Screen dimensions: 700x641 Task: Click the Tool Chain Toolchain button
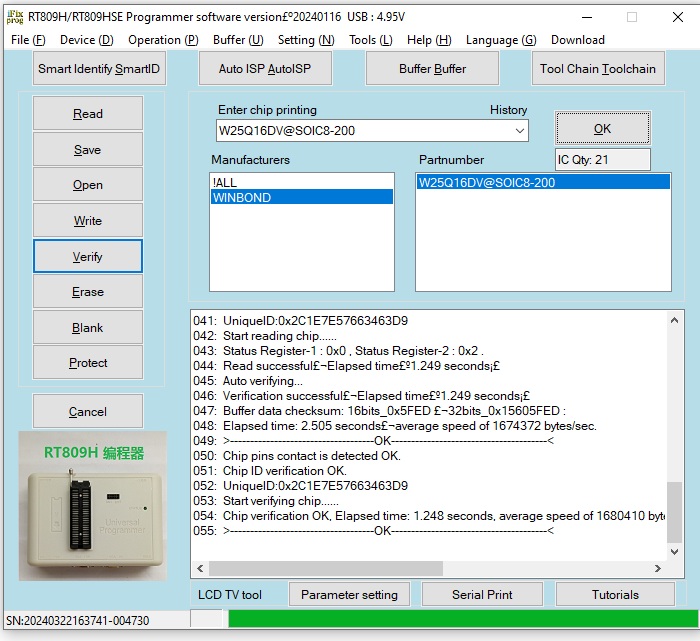[598, 68]
